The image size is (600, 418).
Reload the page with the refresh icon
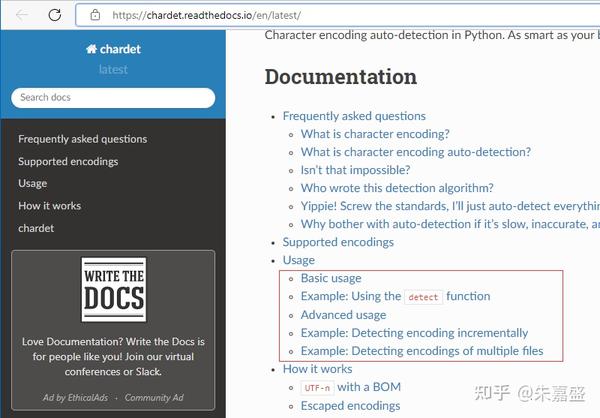54,15
